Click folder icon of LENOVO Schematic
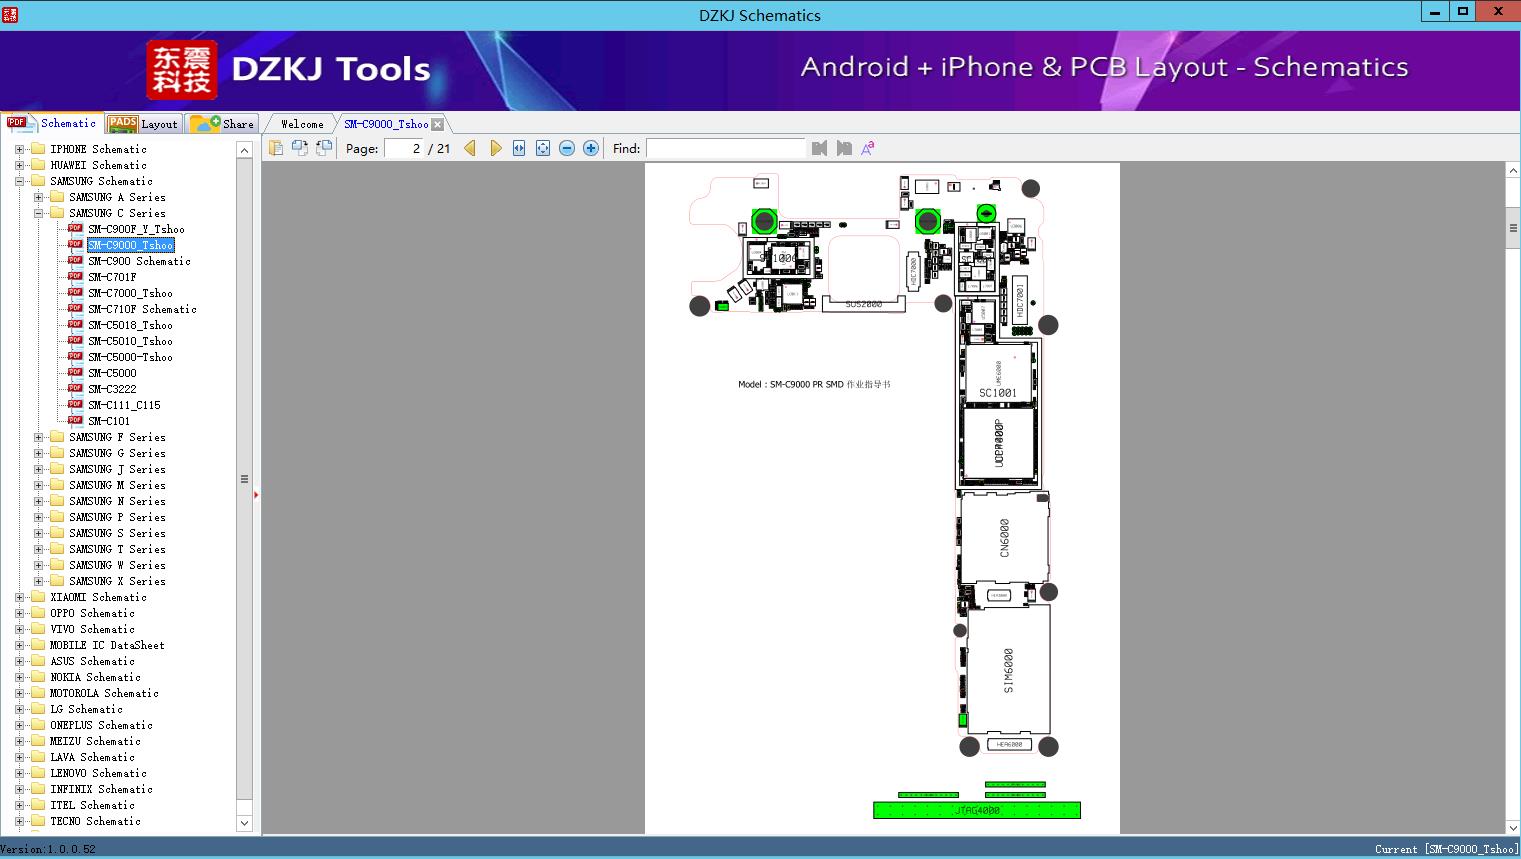 [x=38, y=773]
